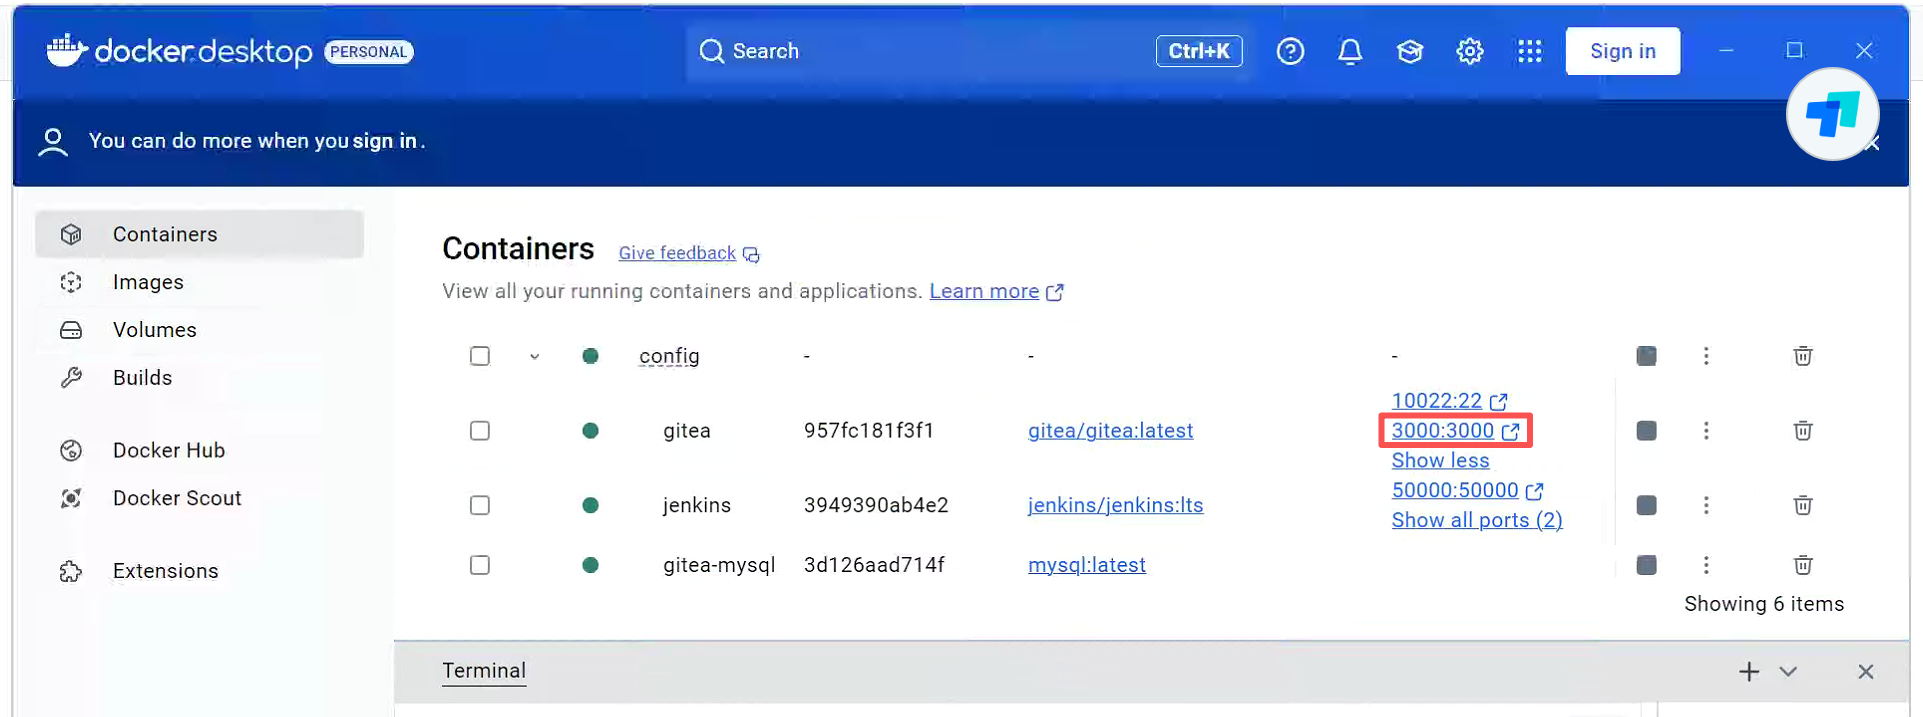Select the jenkins container checkbox
Viewport: 1923px width, 717px height.
click(480, 505)
